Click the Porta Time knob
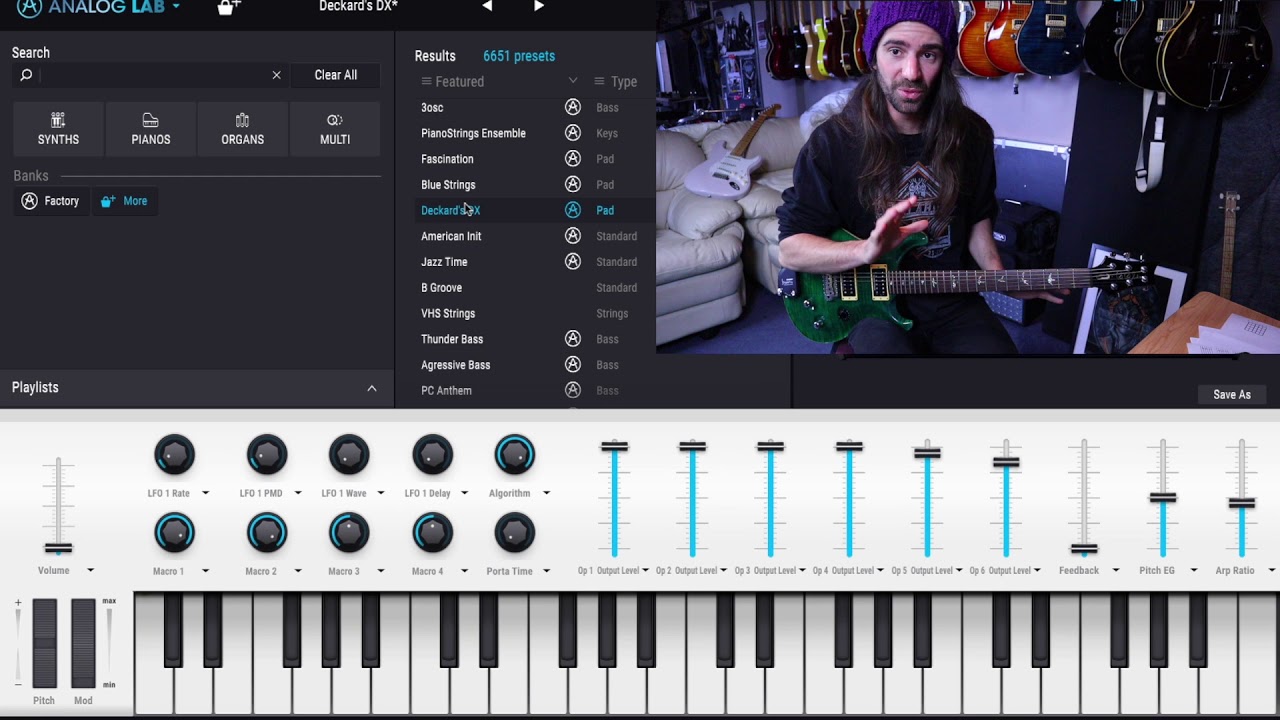1280x720 pixels. 514,533
